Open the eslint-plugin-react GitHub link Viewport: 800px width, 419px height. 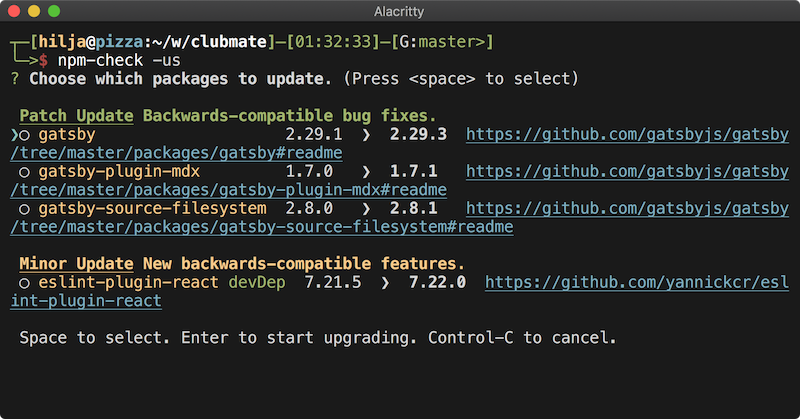pos(636,282)
